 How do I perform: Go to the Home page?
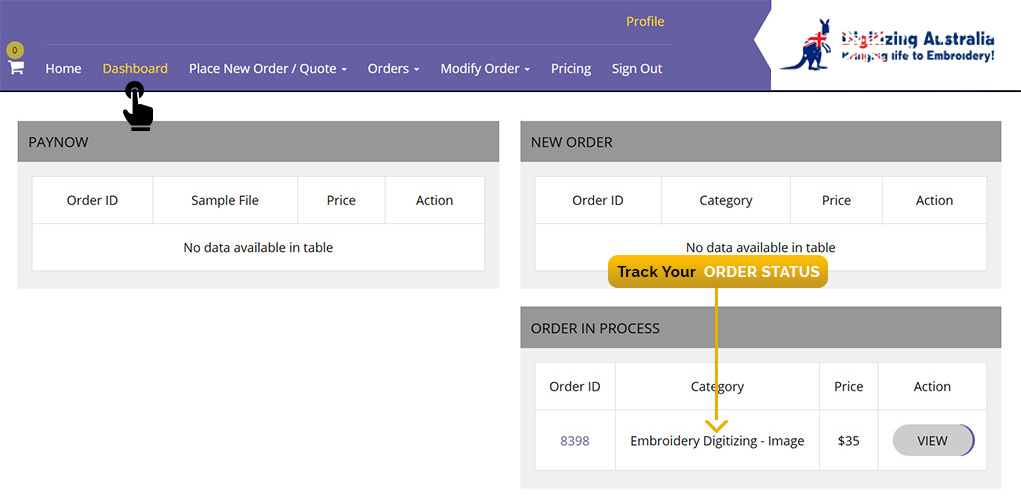tap(63, 69)
